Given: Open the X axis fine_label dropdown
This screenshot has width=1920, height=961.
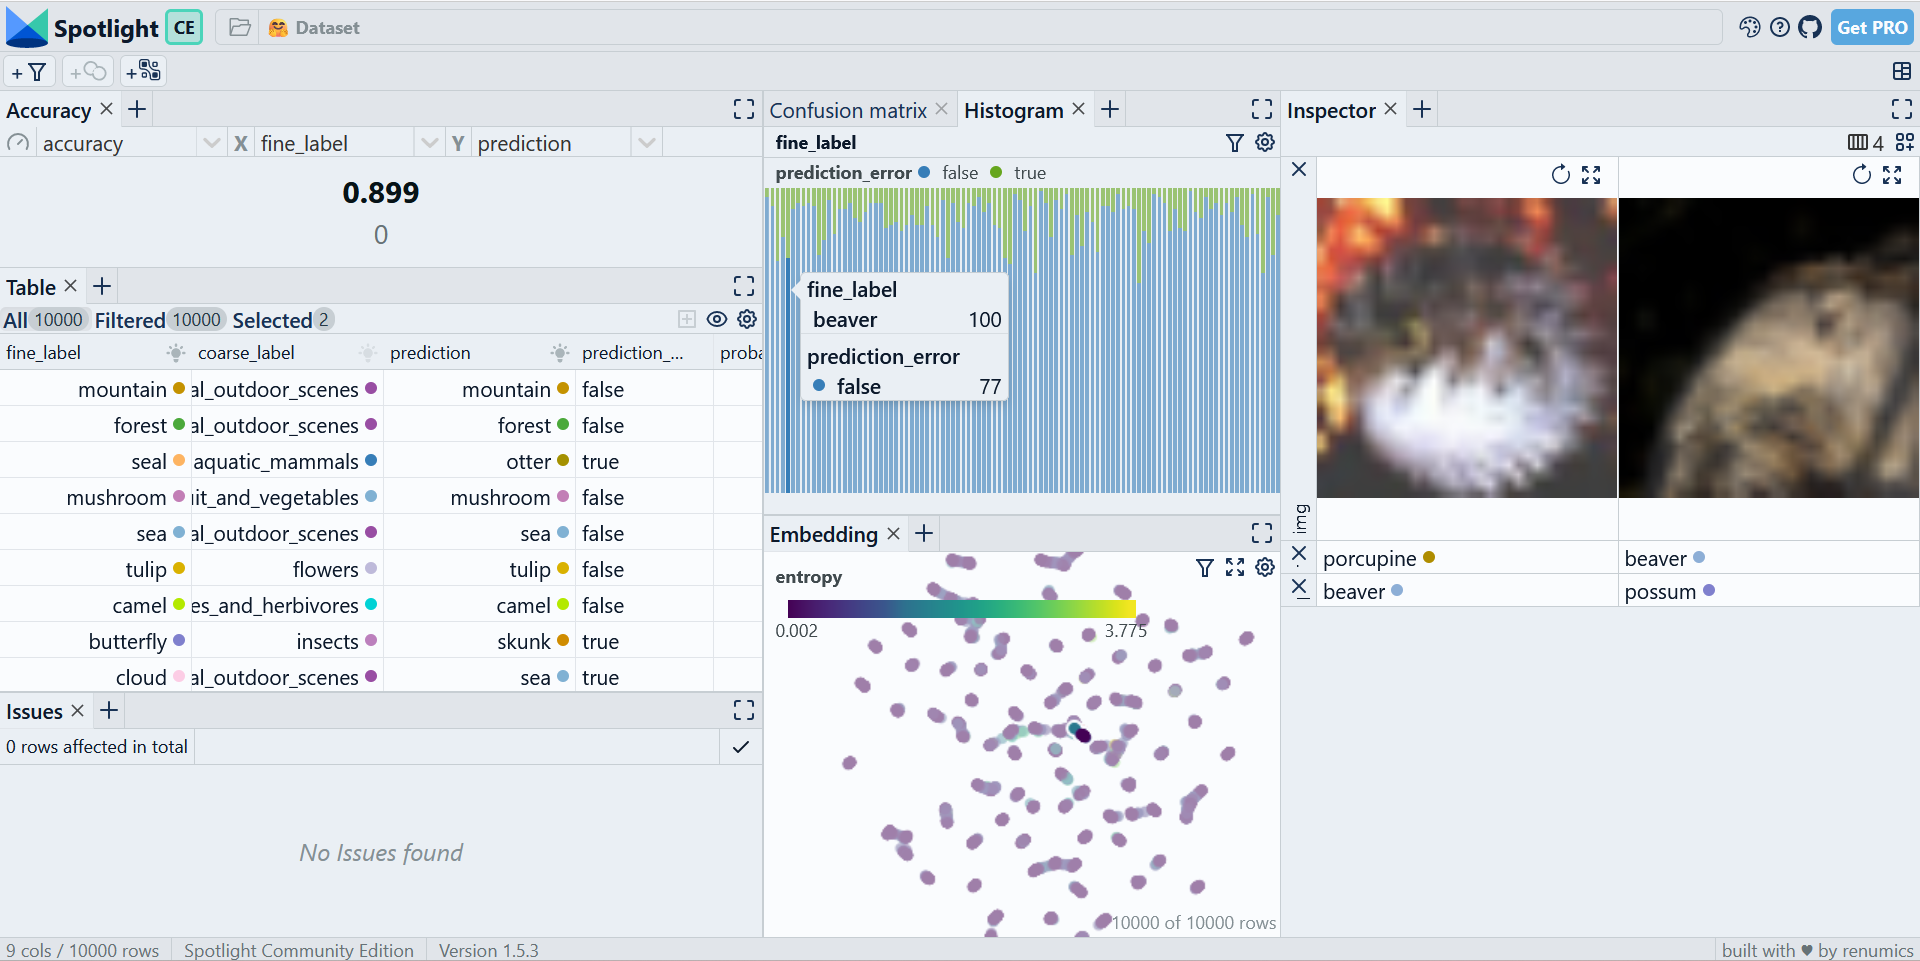Looking at the screenshot, I should 429,143.
